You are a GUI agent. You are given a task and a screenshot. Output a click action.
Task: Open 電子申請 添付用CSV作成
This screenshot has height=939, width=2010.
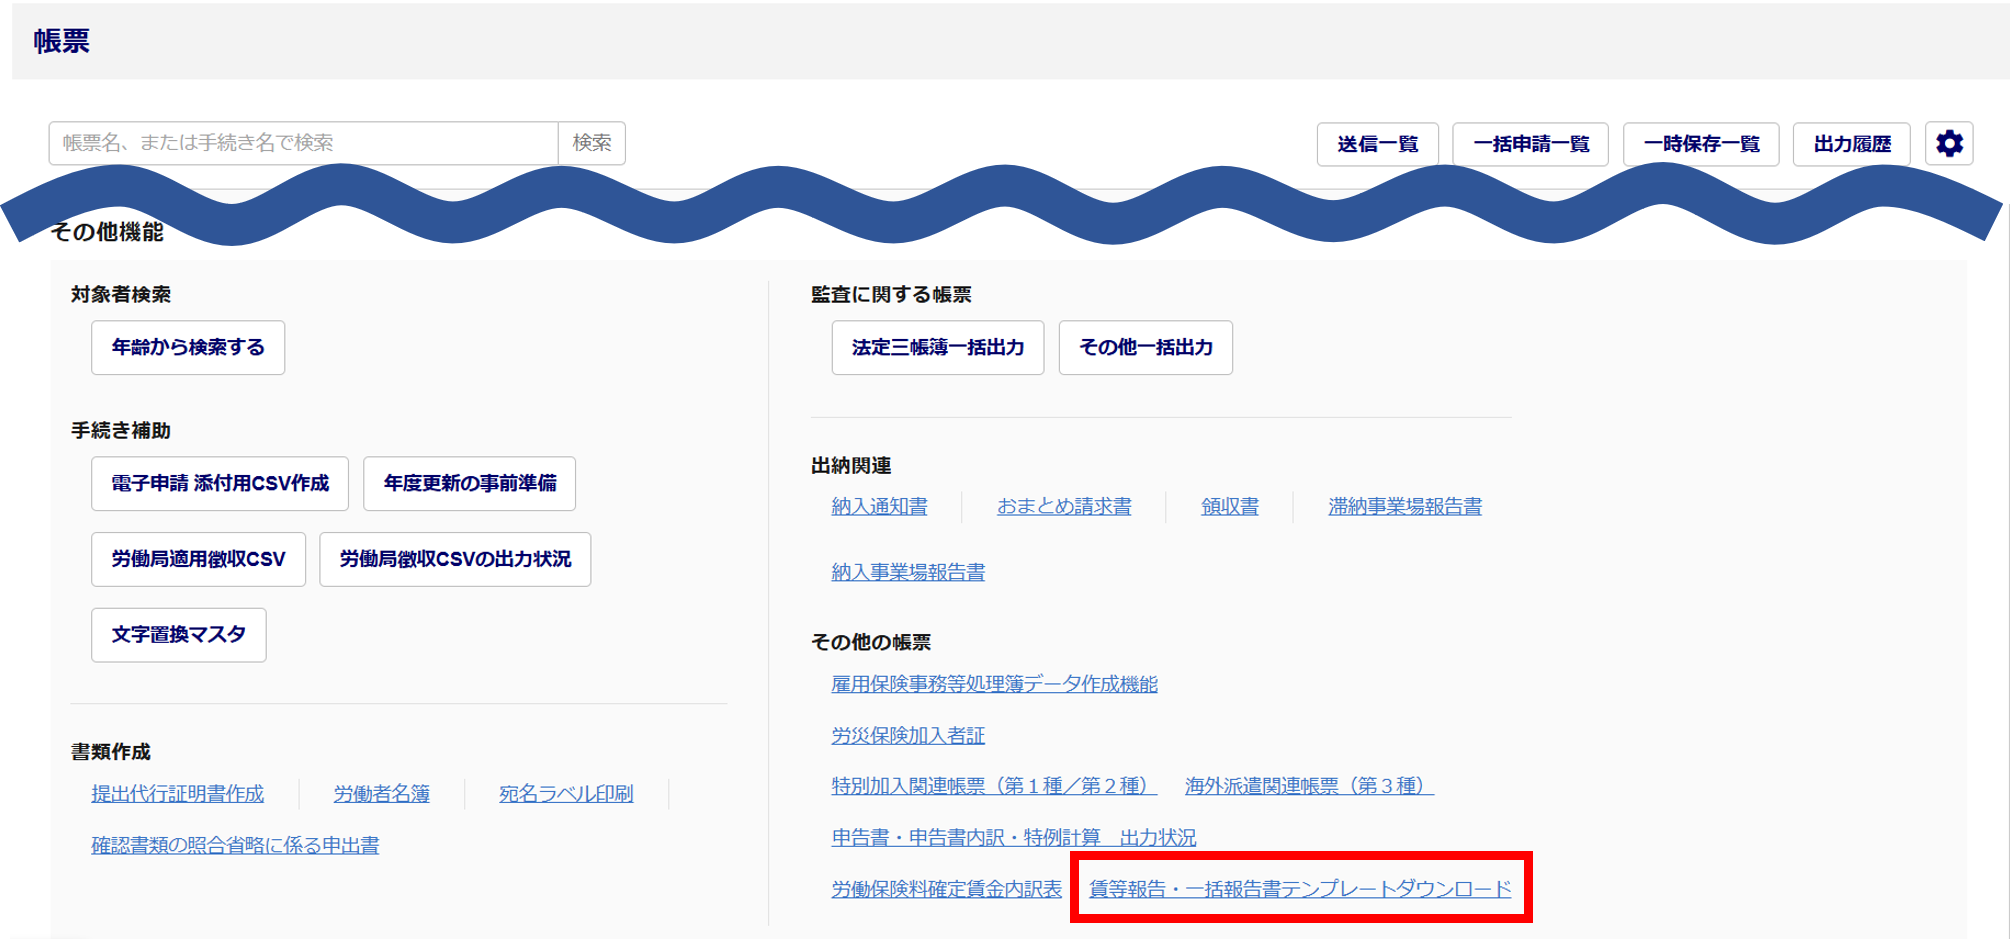click(220, 483)
